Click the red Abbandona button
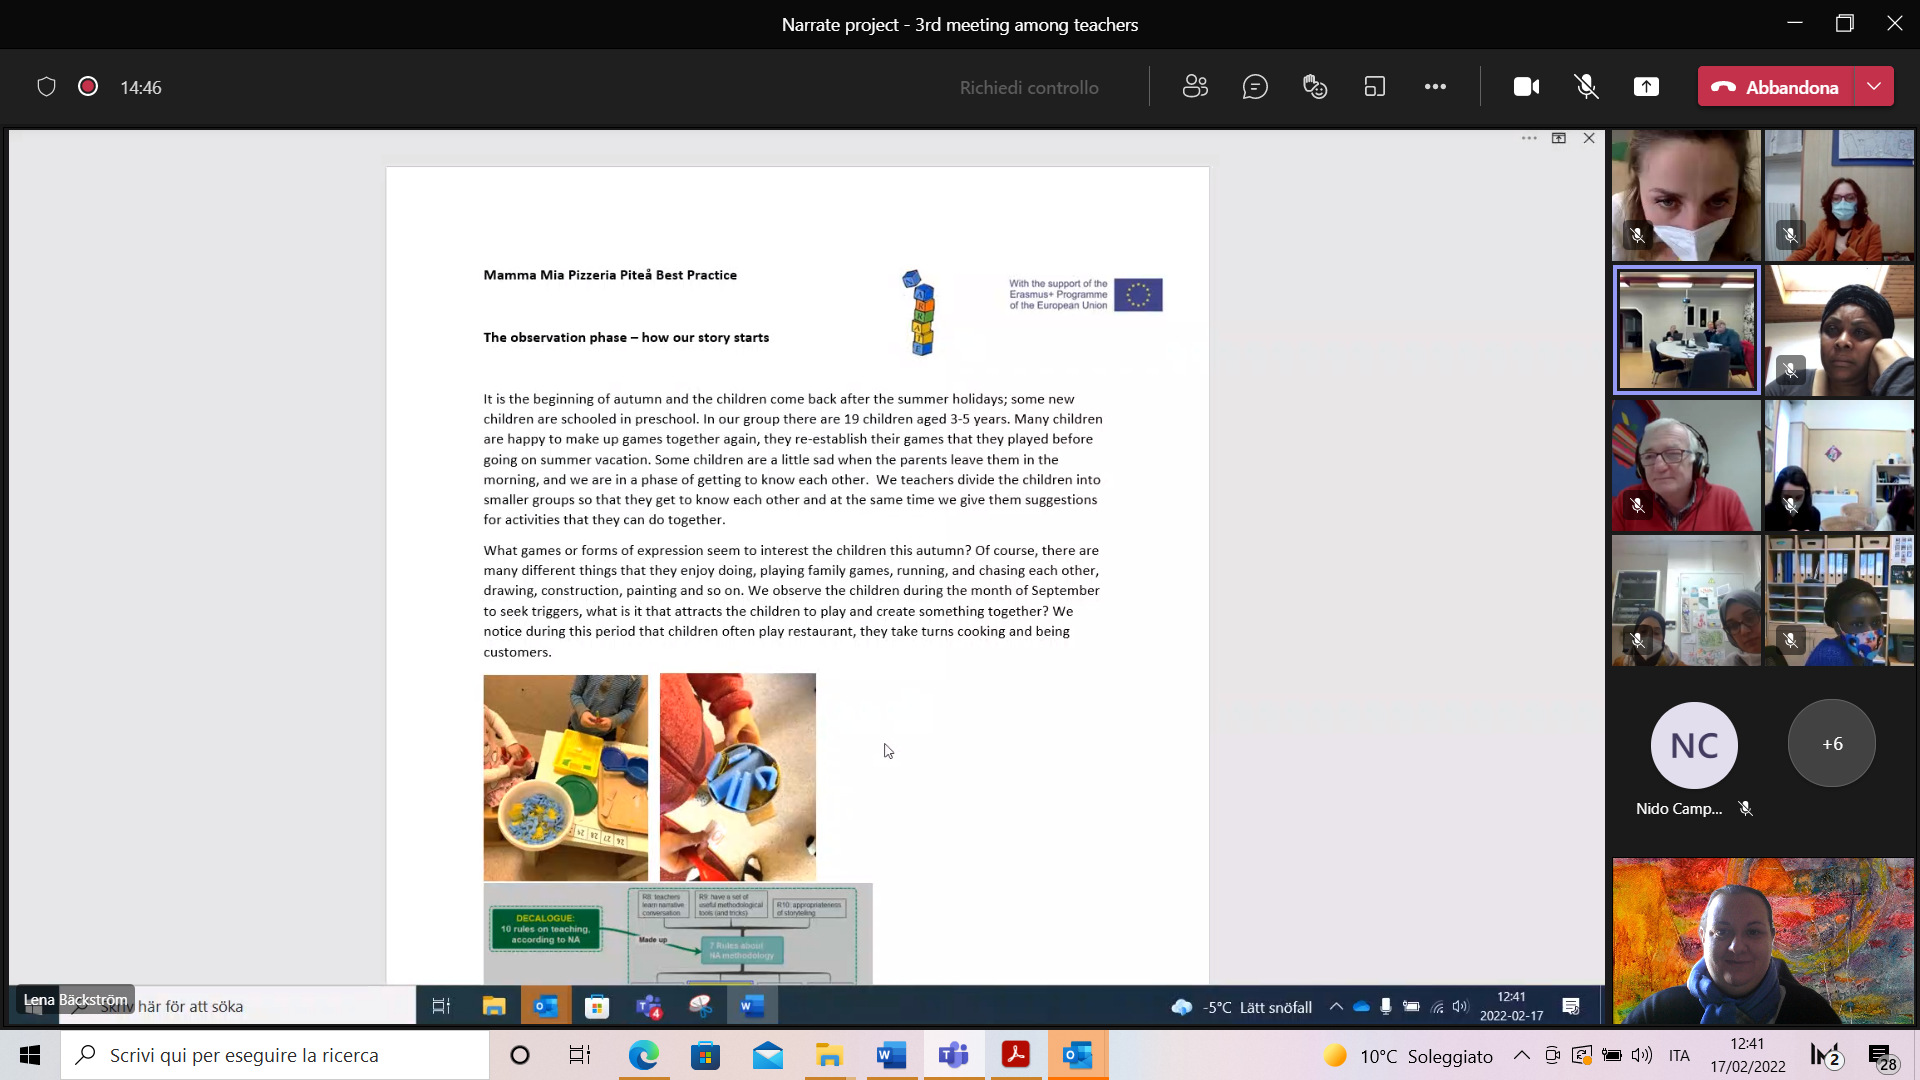 click(x=1776, y=87)
